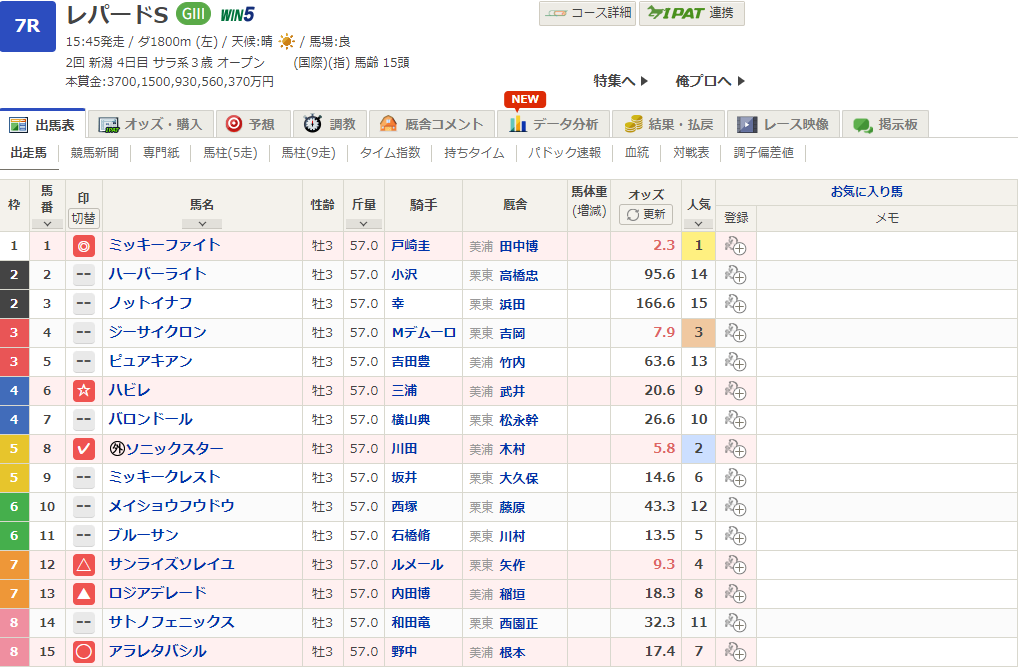Click the checkmark icon beside ソニックスター
The width and height of the screenshot is (1018, 667).
tap(83, 449)
